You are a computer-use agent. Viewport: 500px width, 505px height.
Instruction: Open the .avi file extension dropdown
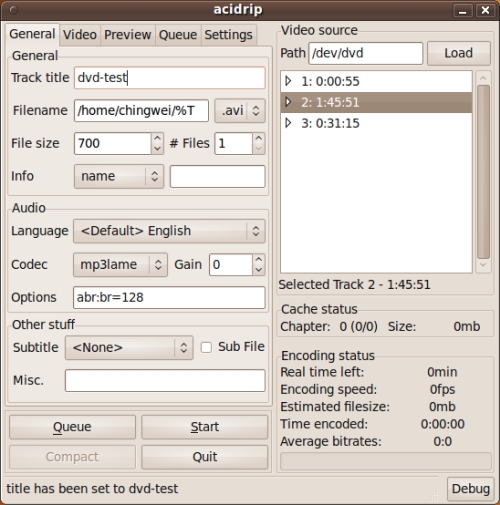[x=240, y=111]
